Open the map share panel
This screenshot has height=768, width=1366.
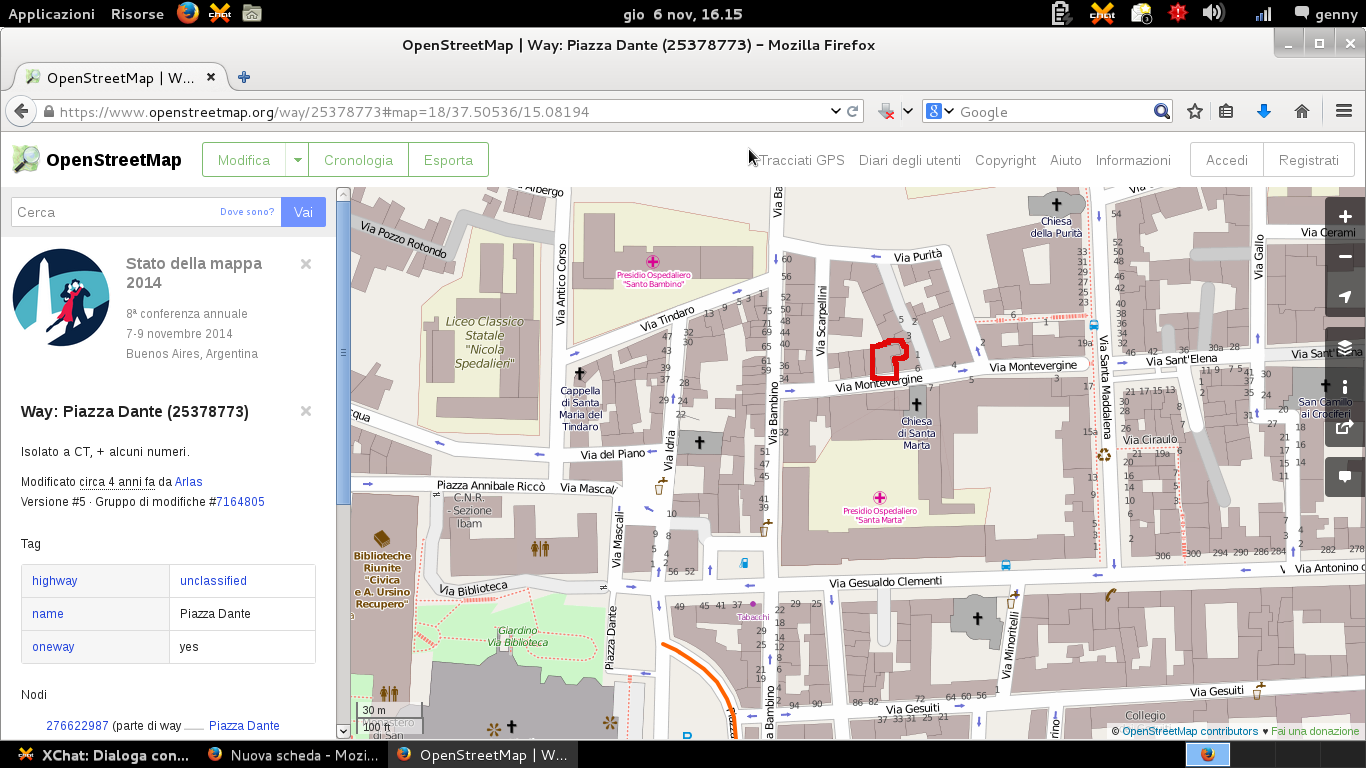point(1345,427)
